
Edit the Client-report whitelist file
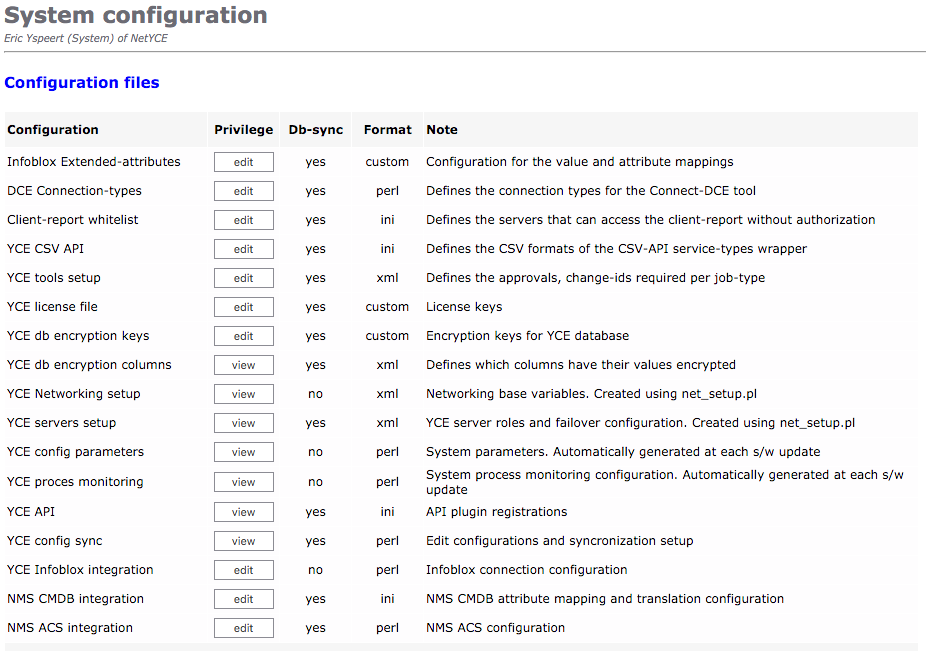pos(243,219)
